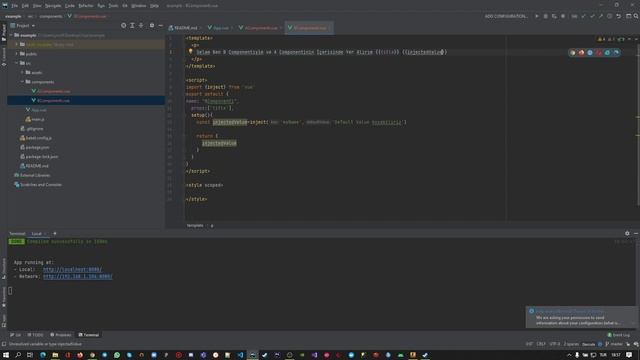Open Search Everywhere magnifier icon
Viewport: 640px width, 360px height.
pyautogui.click(x=636, y=16)
